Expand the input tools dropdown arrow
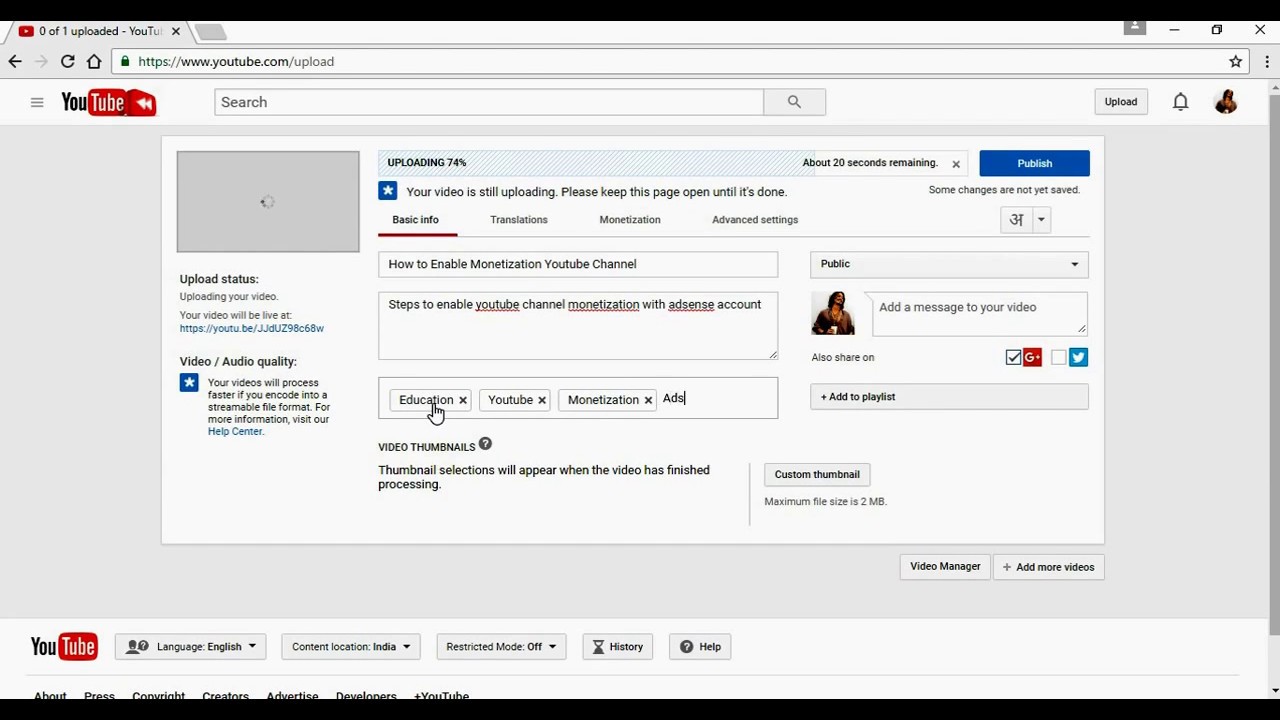 pyautogui.click(x=1041, y=220)
